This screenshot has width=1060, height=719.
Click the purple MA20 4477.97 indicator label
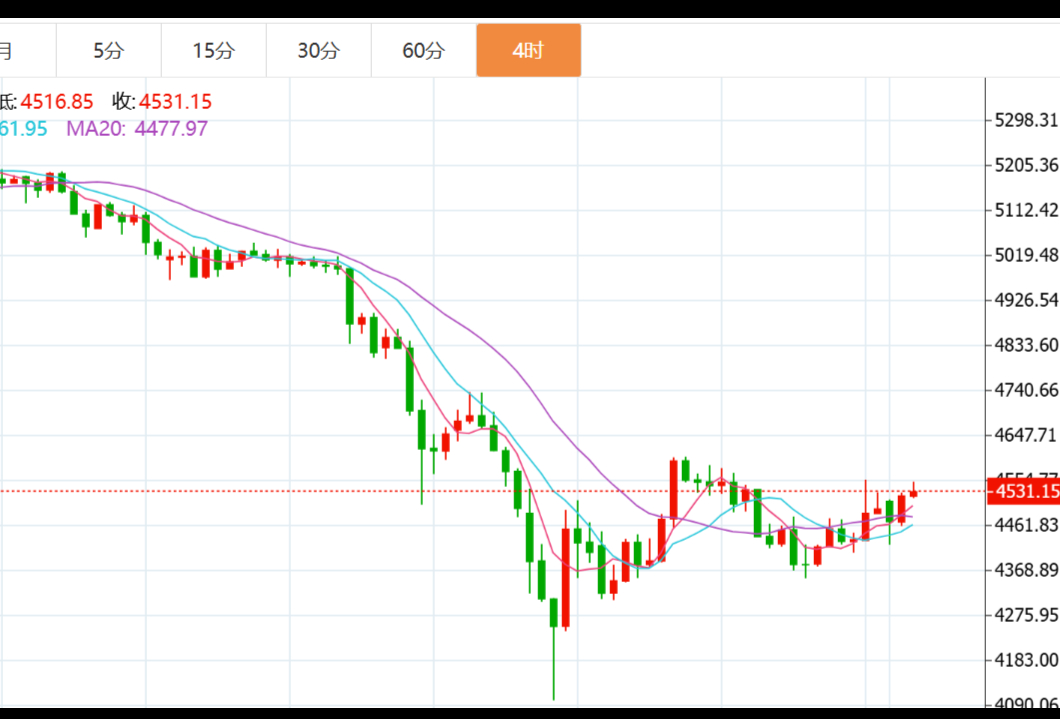tap(137, 128)
